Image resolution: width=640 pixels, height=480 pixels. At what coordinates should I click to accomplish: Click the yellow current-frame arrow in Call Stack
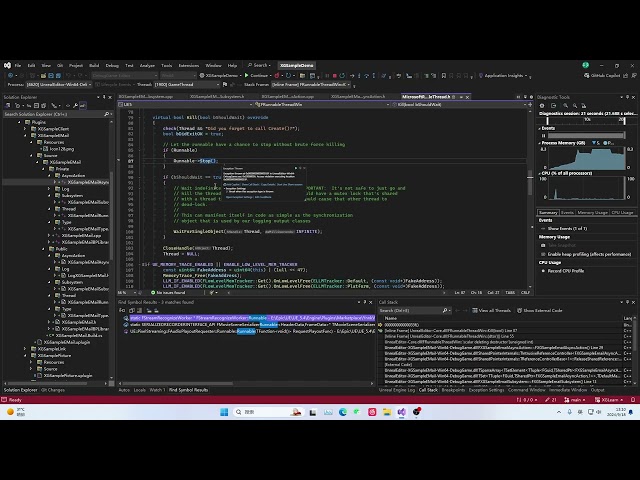click(380, 325)
